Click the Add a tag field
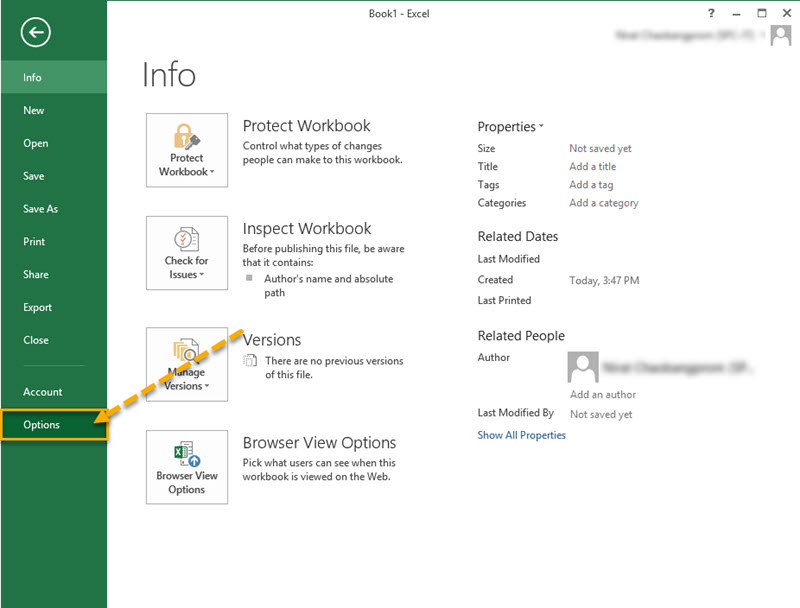The height and width of the screenshot is (608, 800). tap(591, 185)
